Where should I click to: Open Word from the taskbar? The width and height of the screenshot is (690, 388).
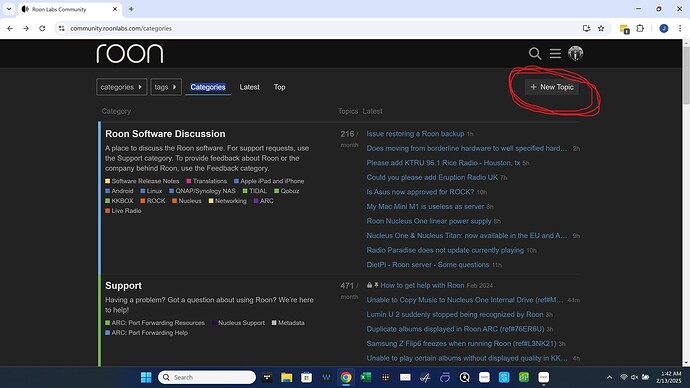[x=326, y=377]
